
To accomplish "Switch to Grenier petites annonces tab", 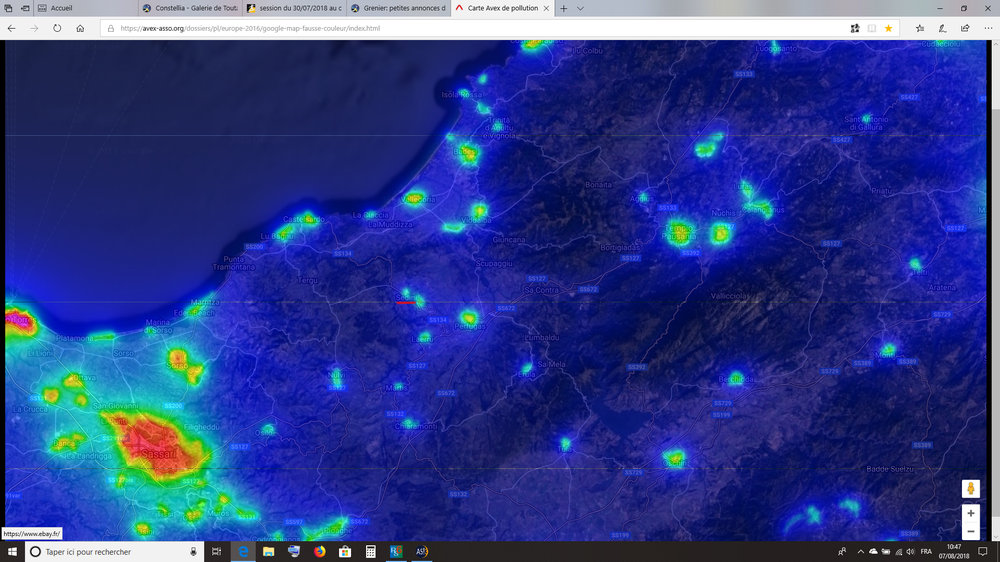I will 399,8.
